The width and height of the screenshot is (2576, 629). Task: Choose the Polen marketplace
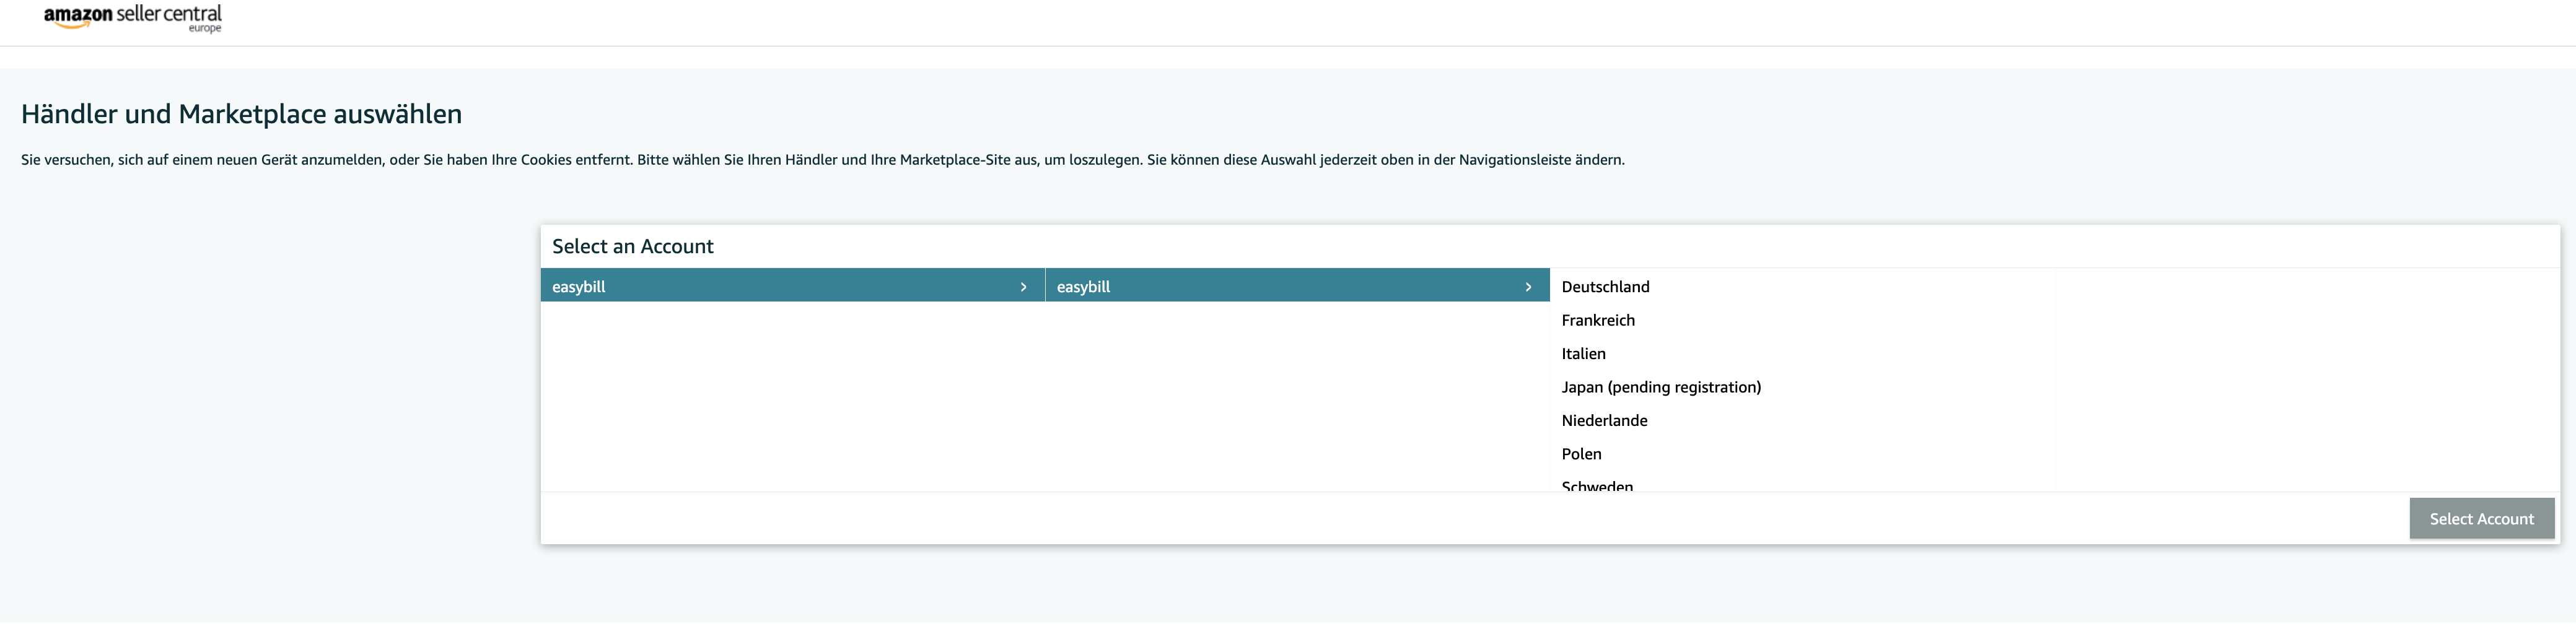coord(1581,454)
